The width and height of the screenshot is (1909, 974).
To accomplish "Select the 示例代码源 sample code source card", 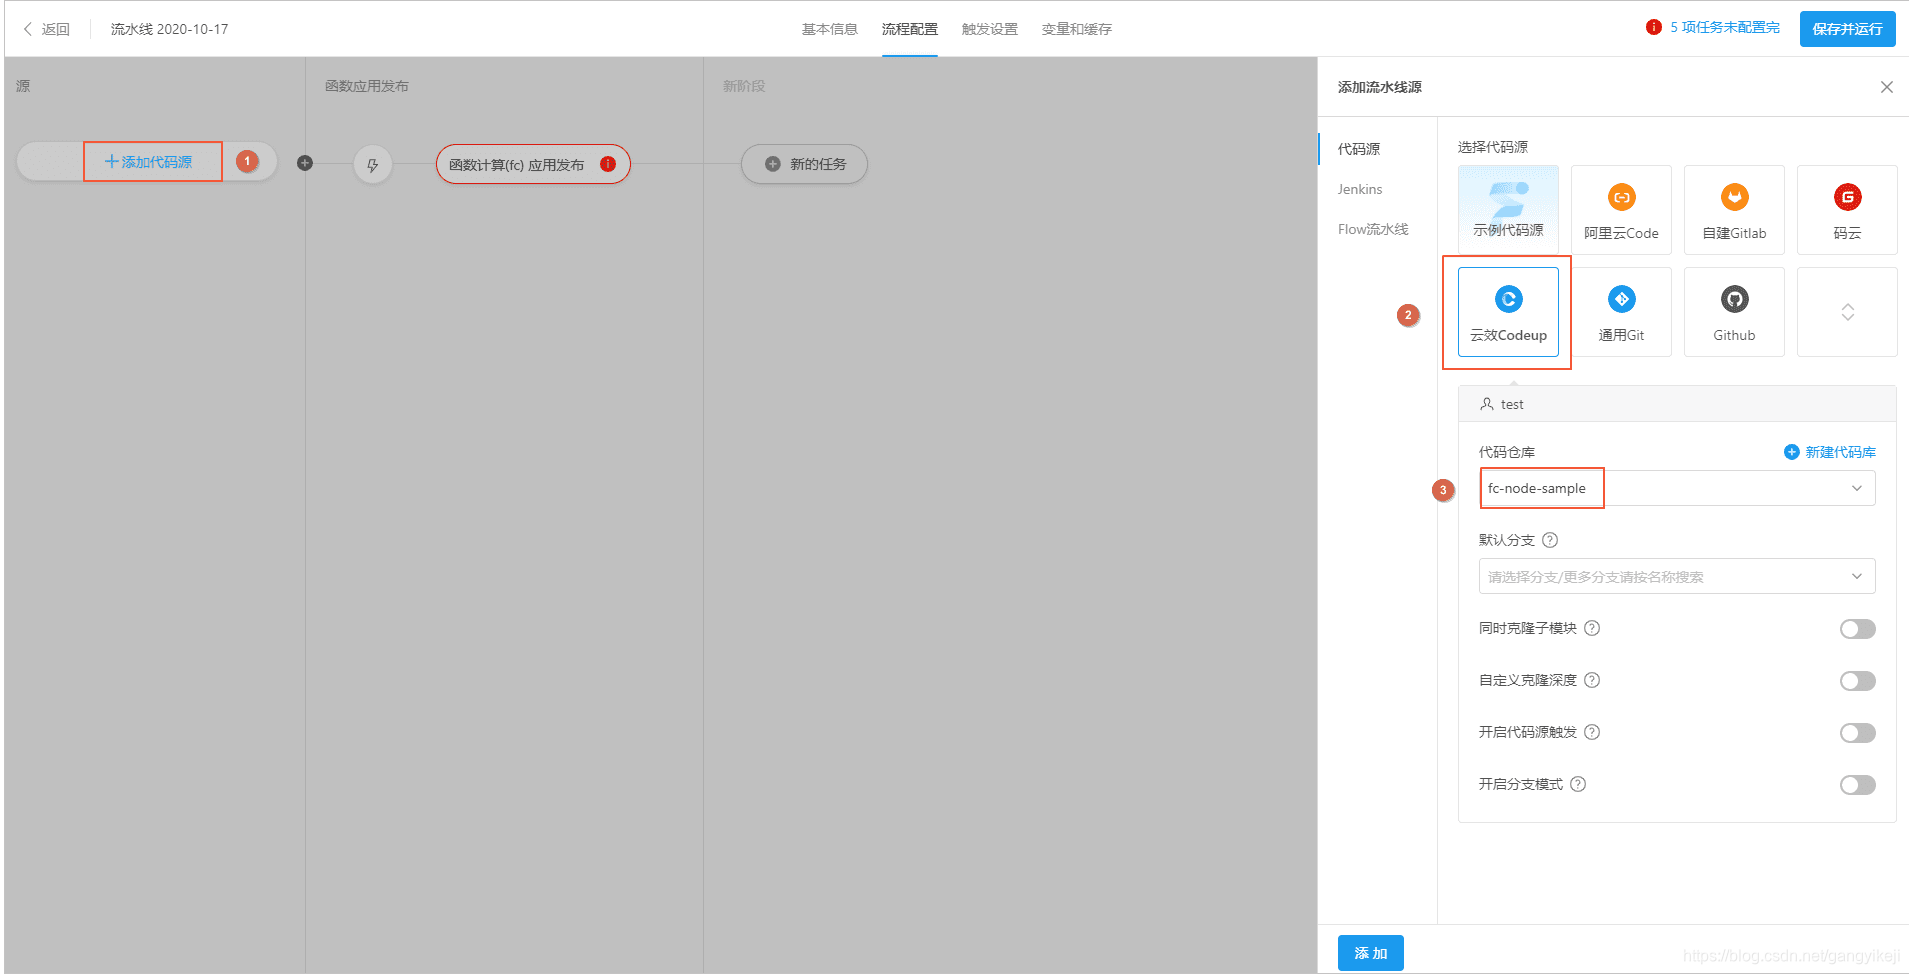I will (x=1508, y=209).
